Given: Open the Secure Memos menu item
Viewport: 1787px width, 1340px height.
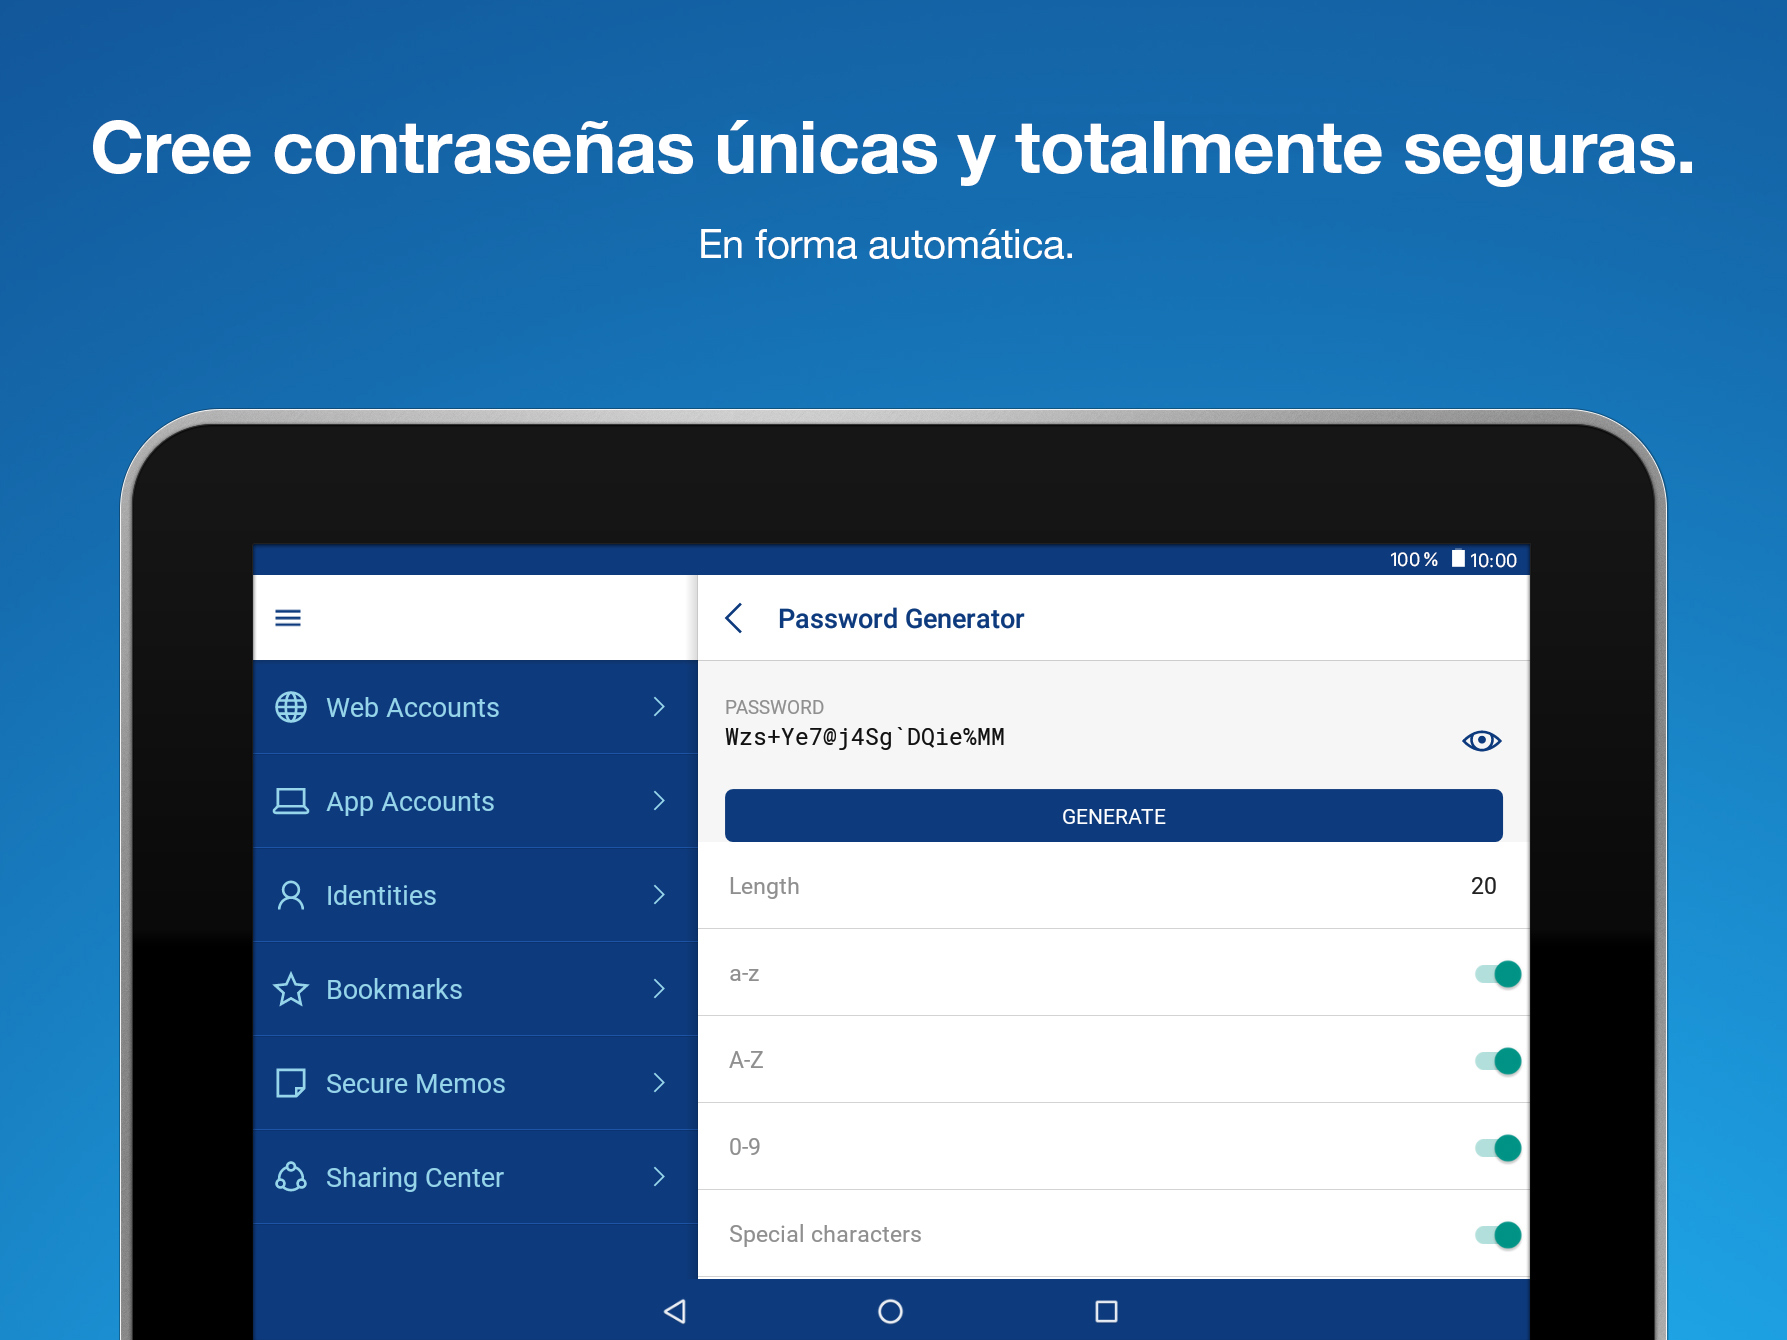Looking at the screenshot, I should coord(476,1083).
